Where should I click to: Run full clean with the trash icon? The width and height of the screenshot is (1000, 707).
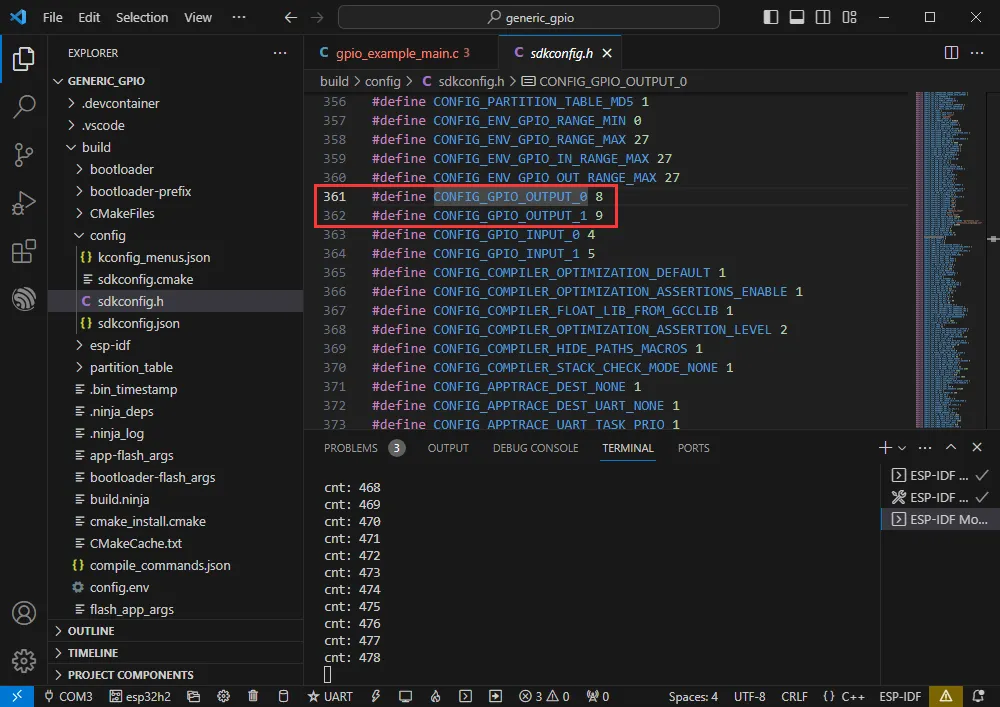[x=252, y=695]
